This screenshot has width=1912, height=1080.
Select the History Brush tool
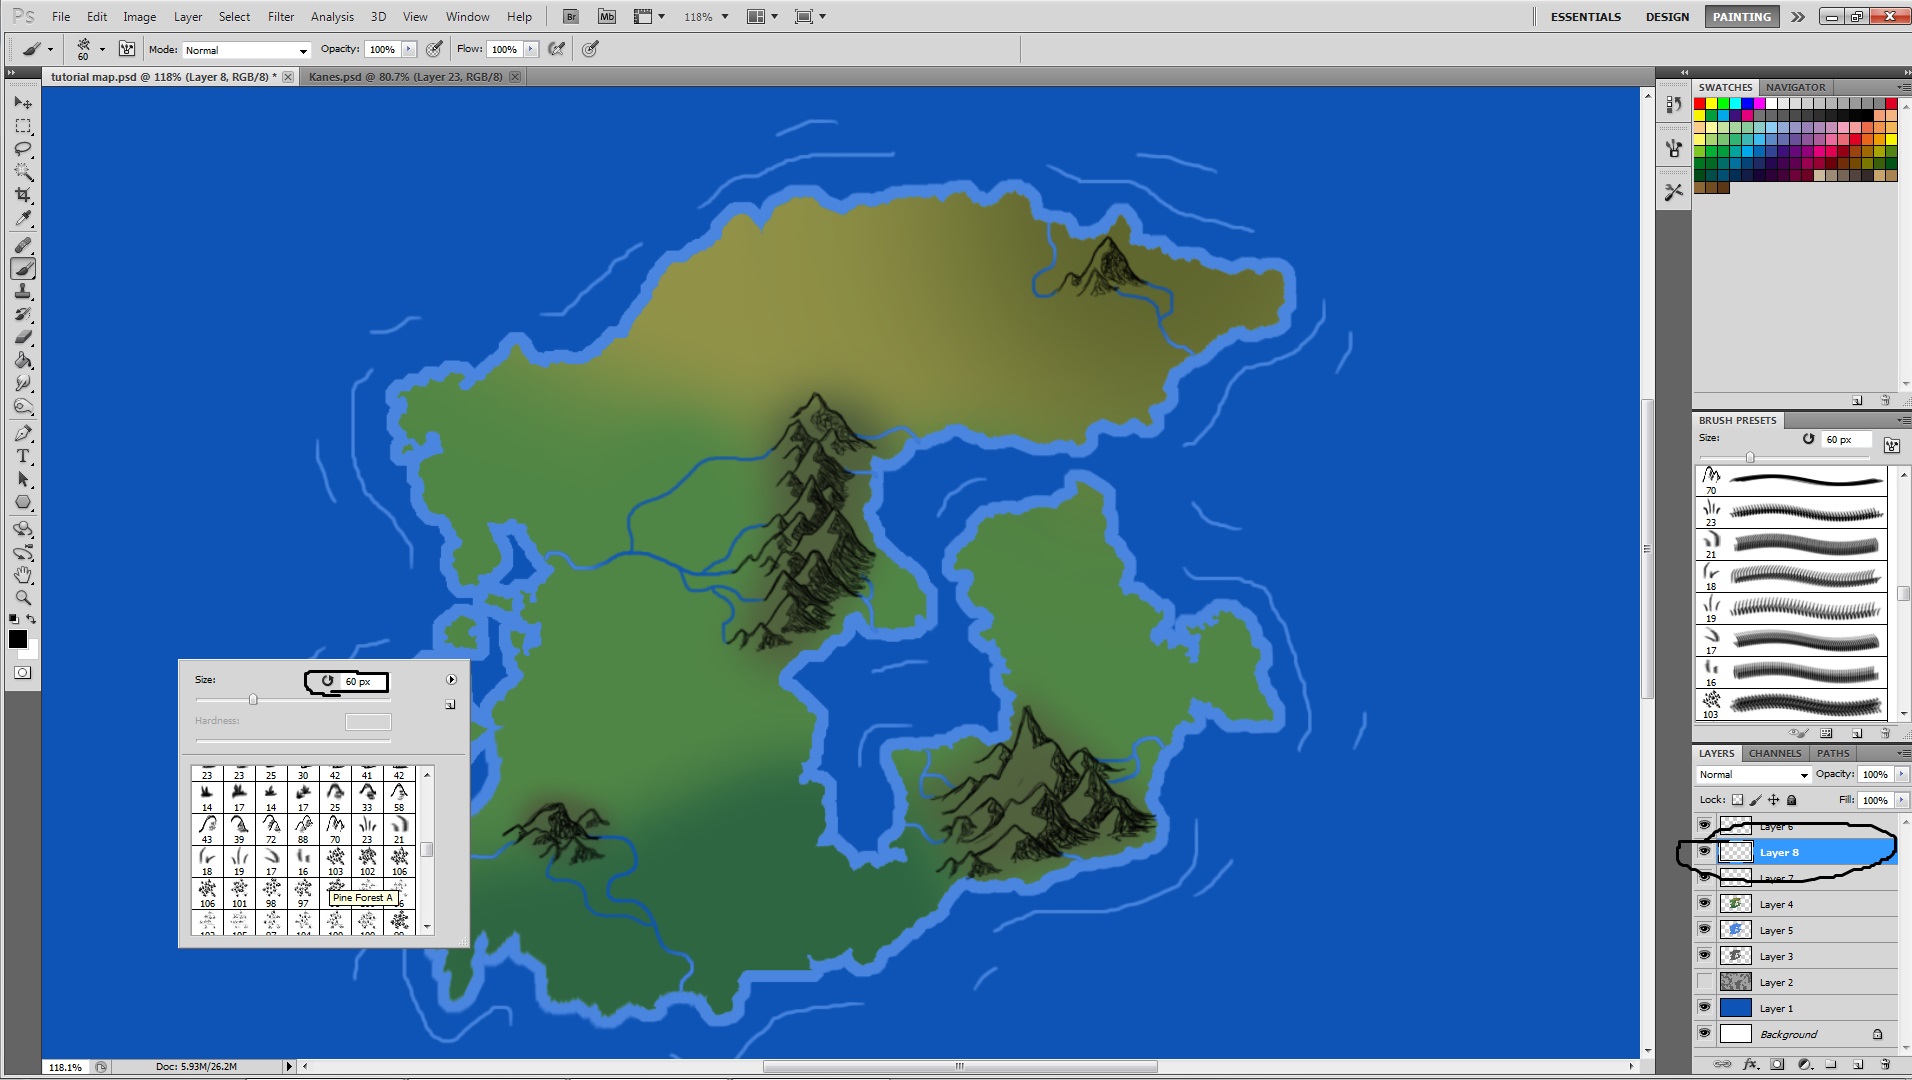pyautogui.click(x=23, y=314)
